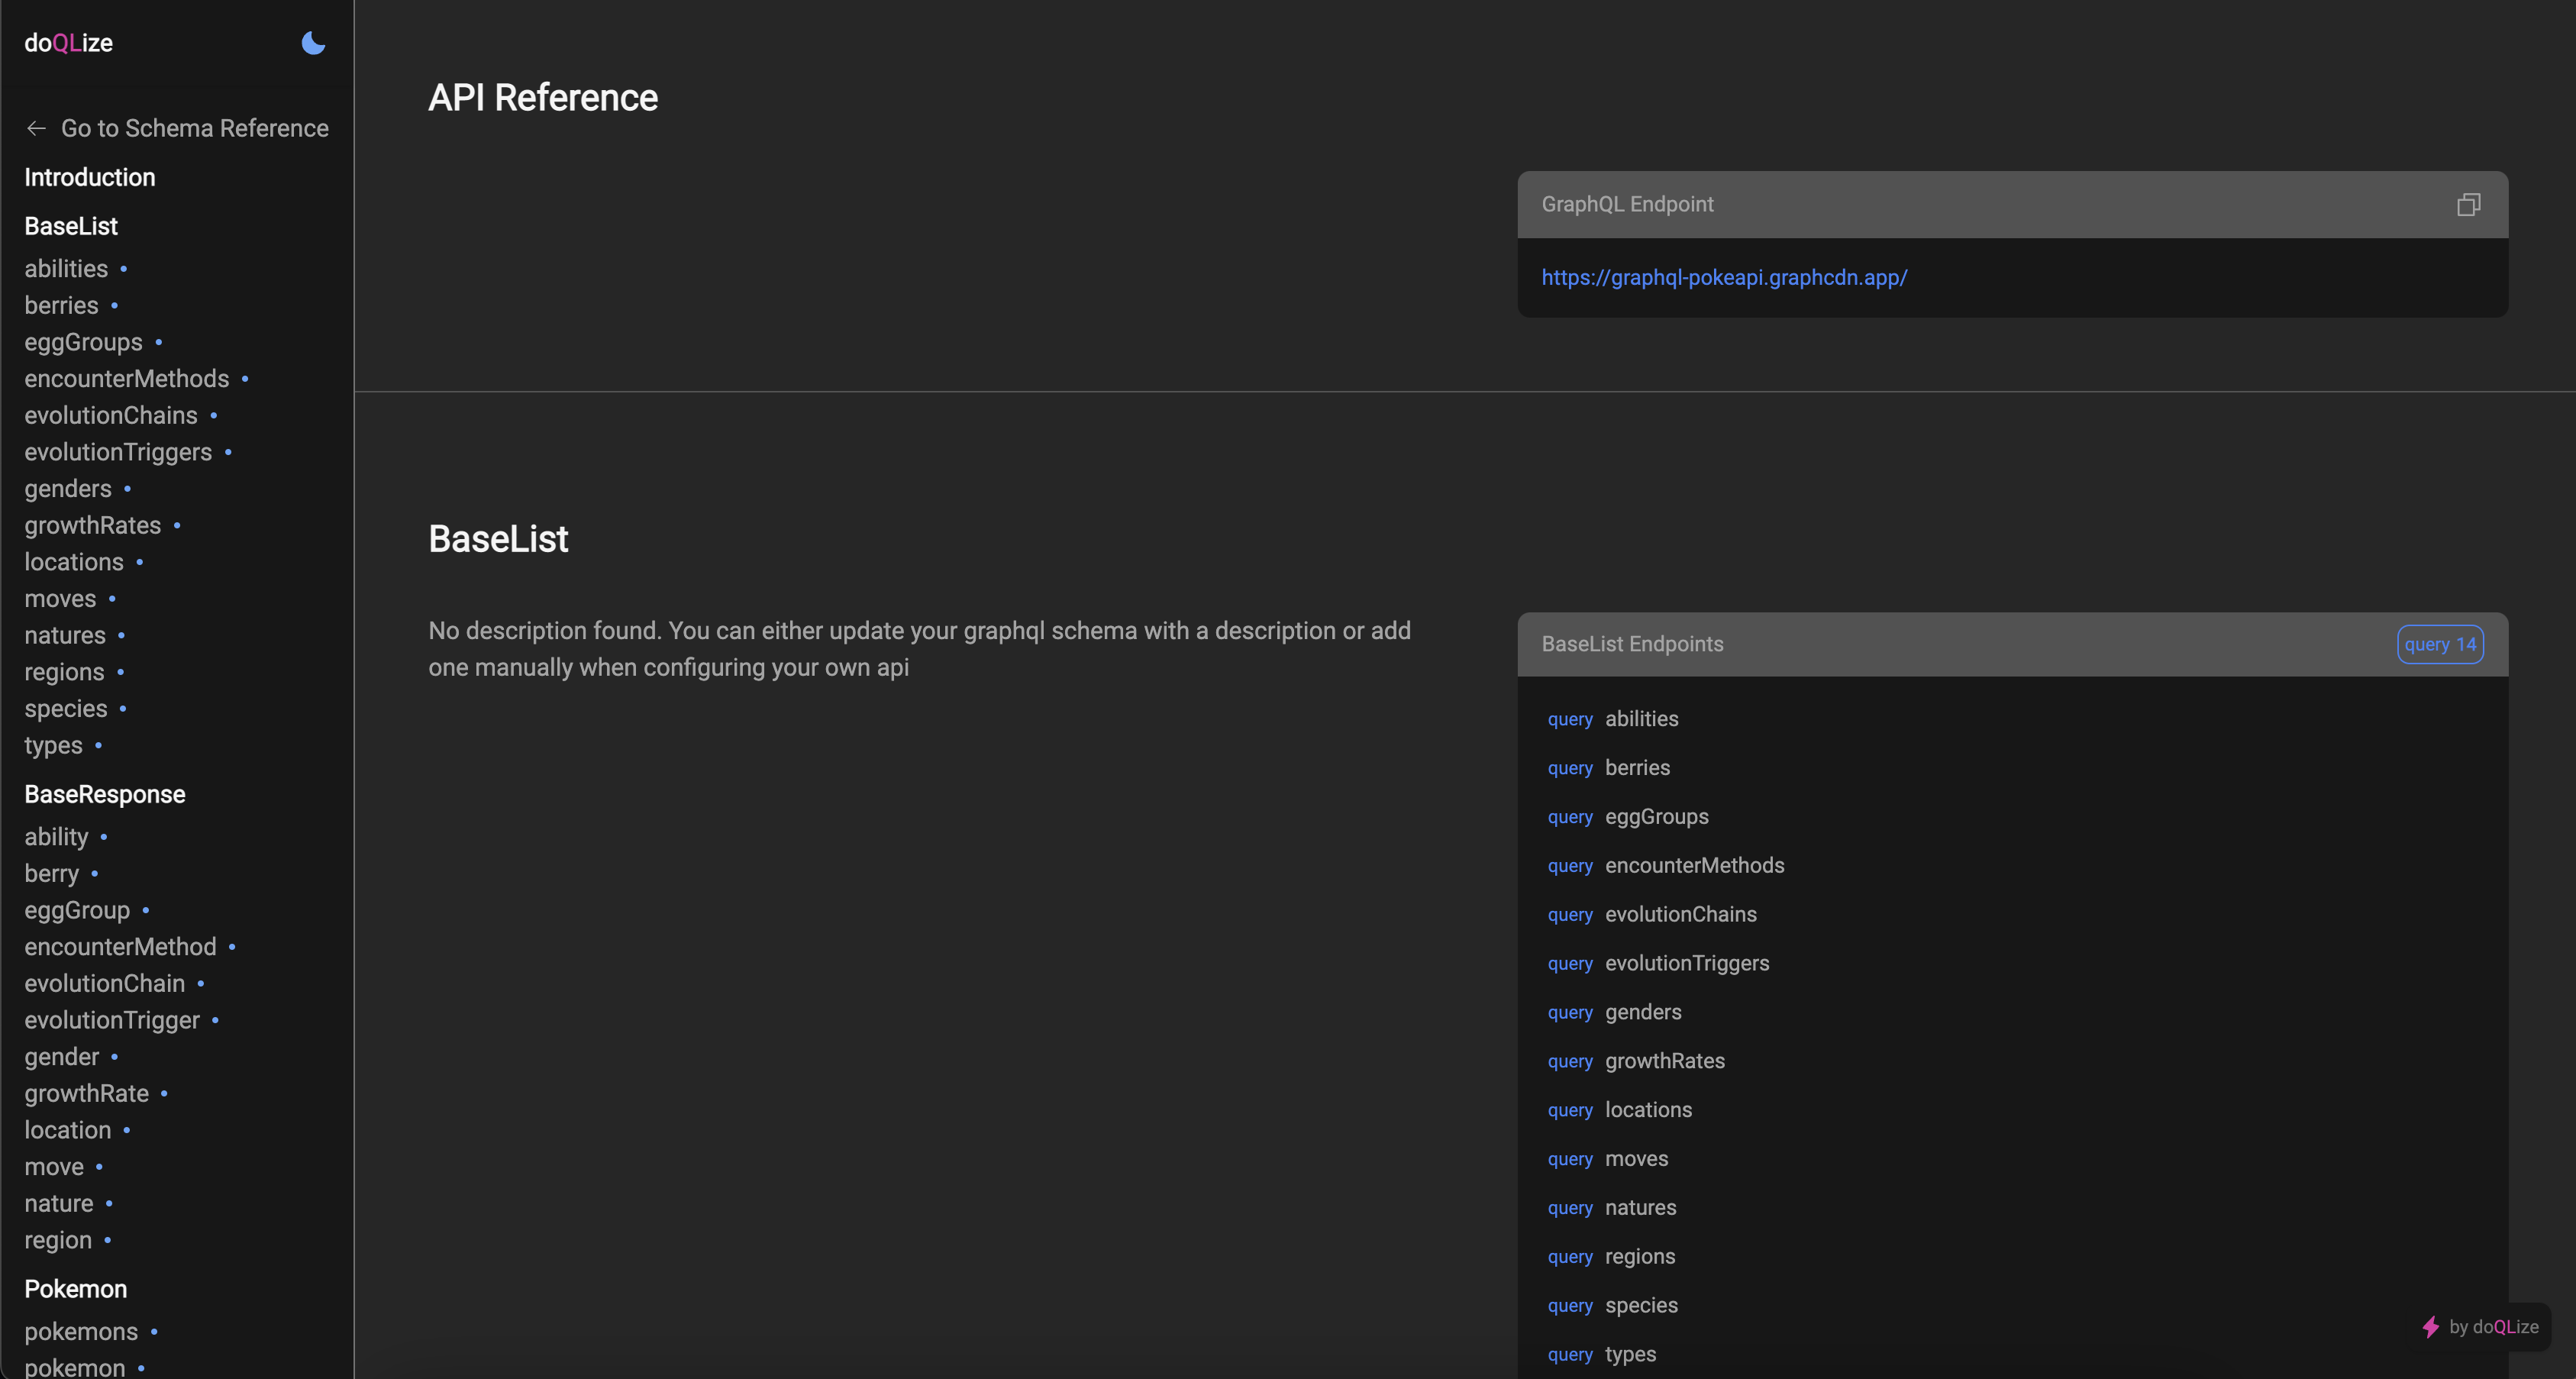Open abilities in the sidebar
The image size is (2576, 1379).
(66, 269)
